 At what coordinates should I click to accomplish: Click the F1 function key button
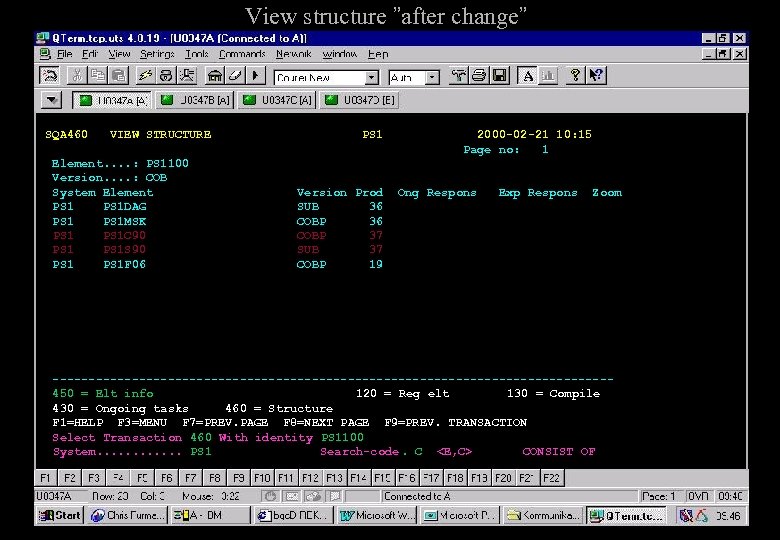pos(45,478)
